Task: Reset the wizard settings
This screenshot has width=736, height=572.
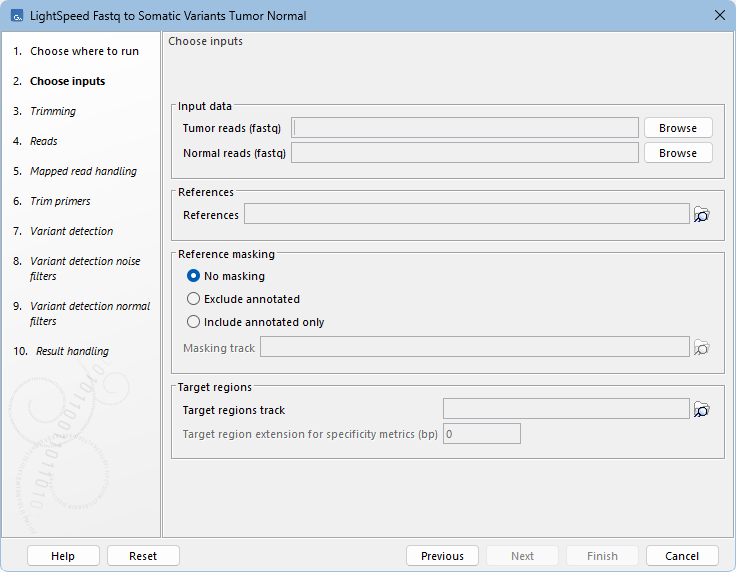Action: coord(143,556)
